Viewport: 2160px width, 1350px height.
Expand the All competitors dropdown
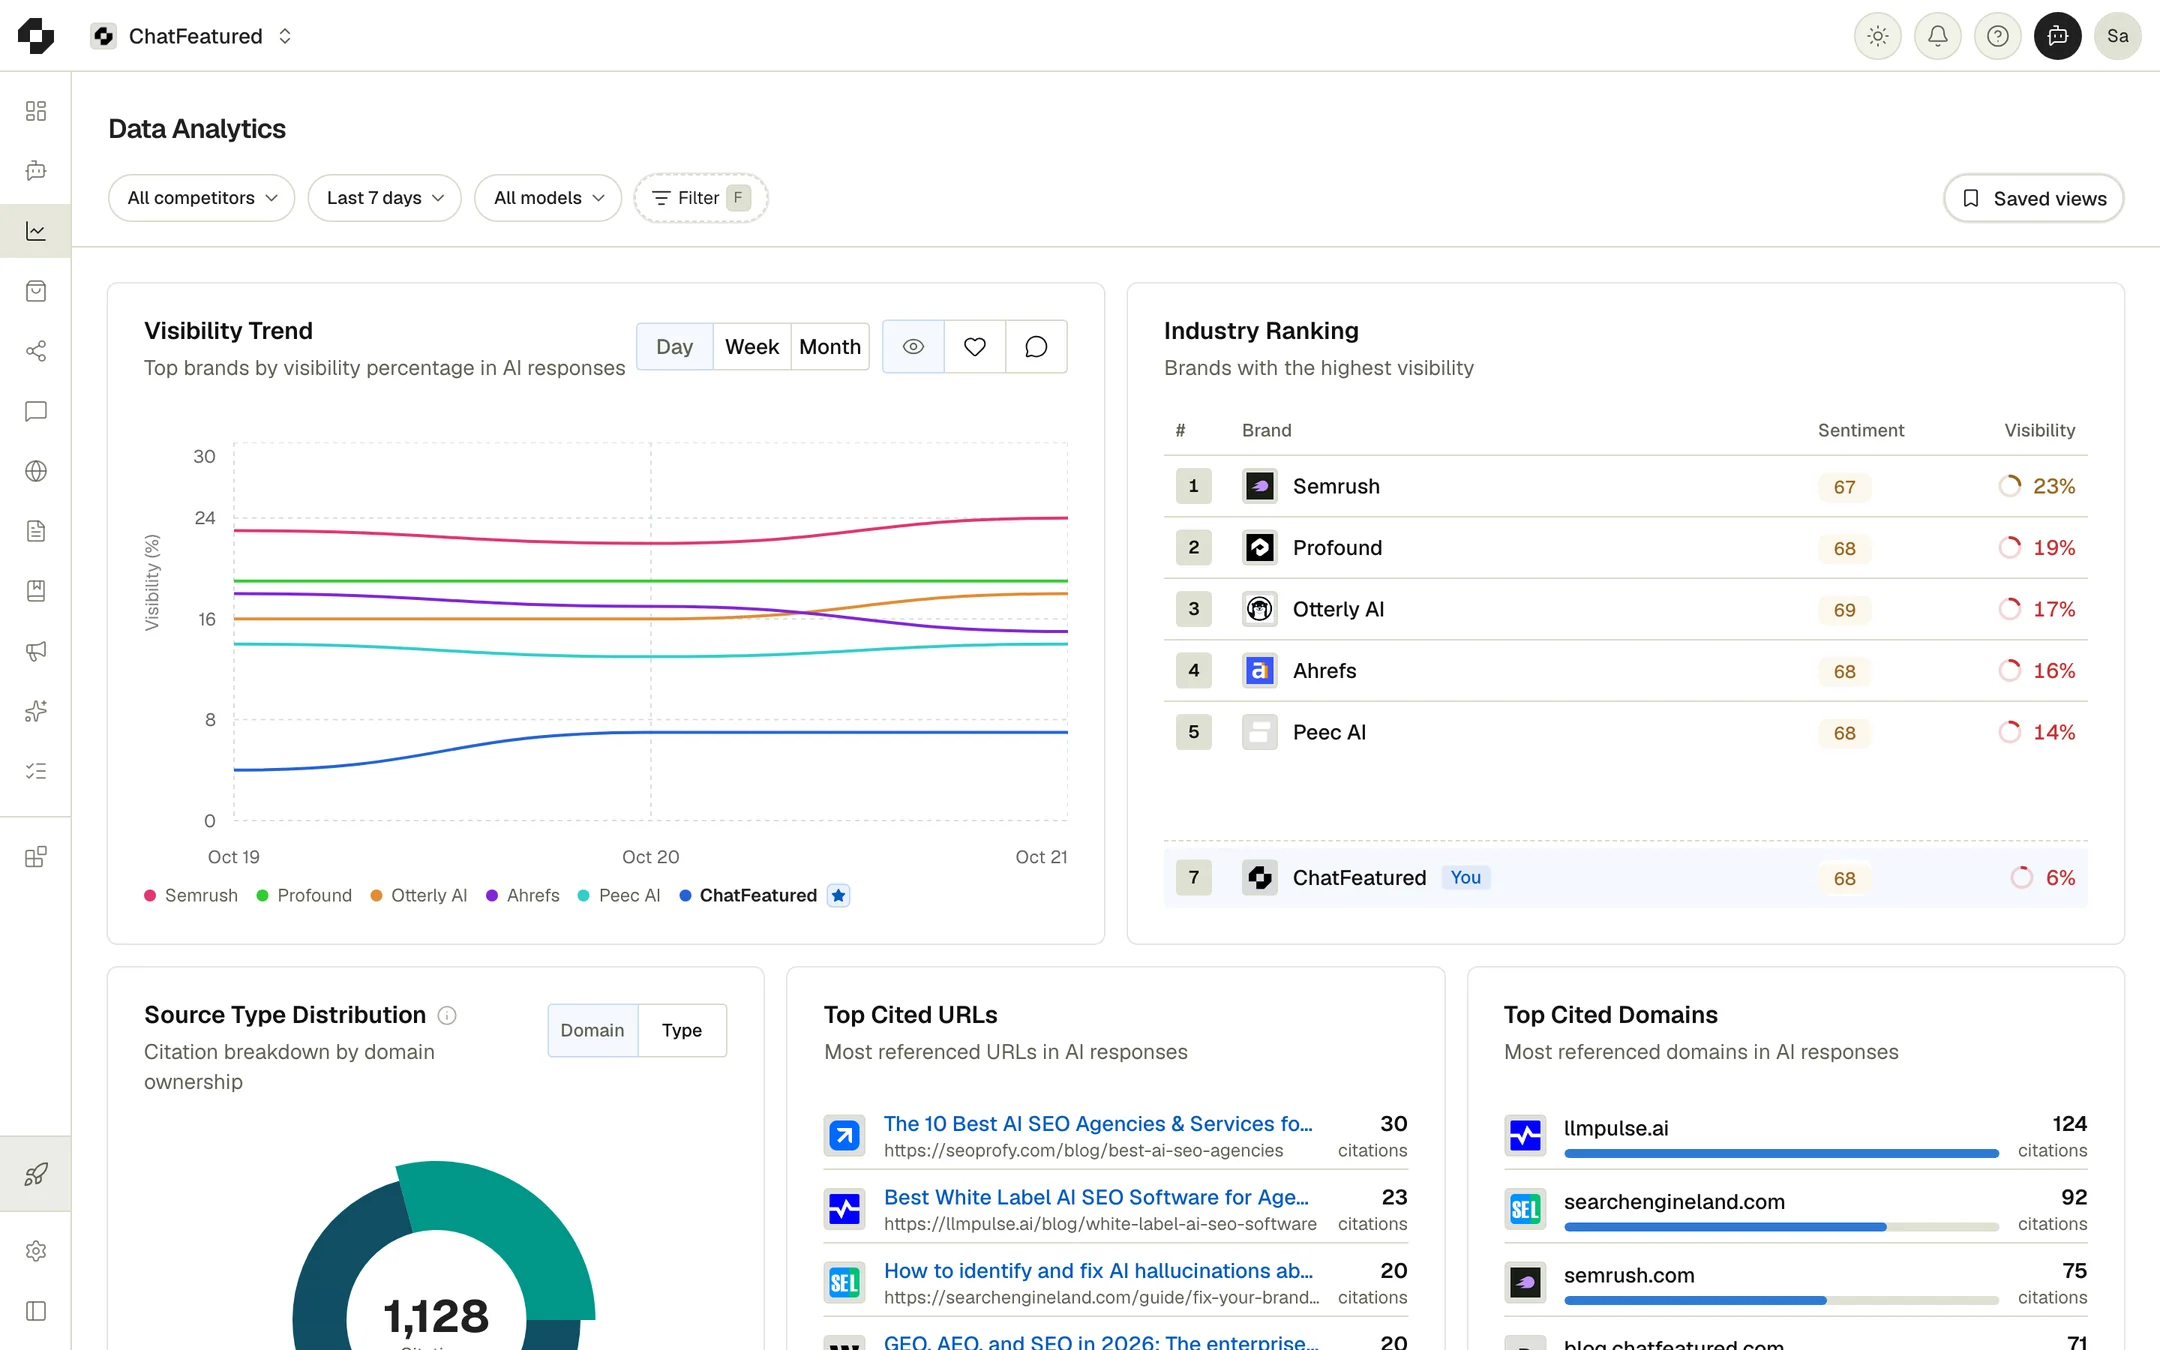pyautogui.click(x=202, y=198)
